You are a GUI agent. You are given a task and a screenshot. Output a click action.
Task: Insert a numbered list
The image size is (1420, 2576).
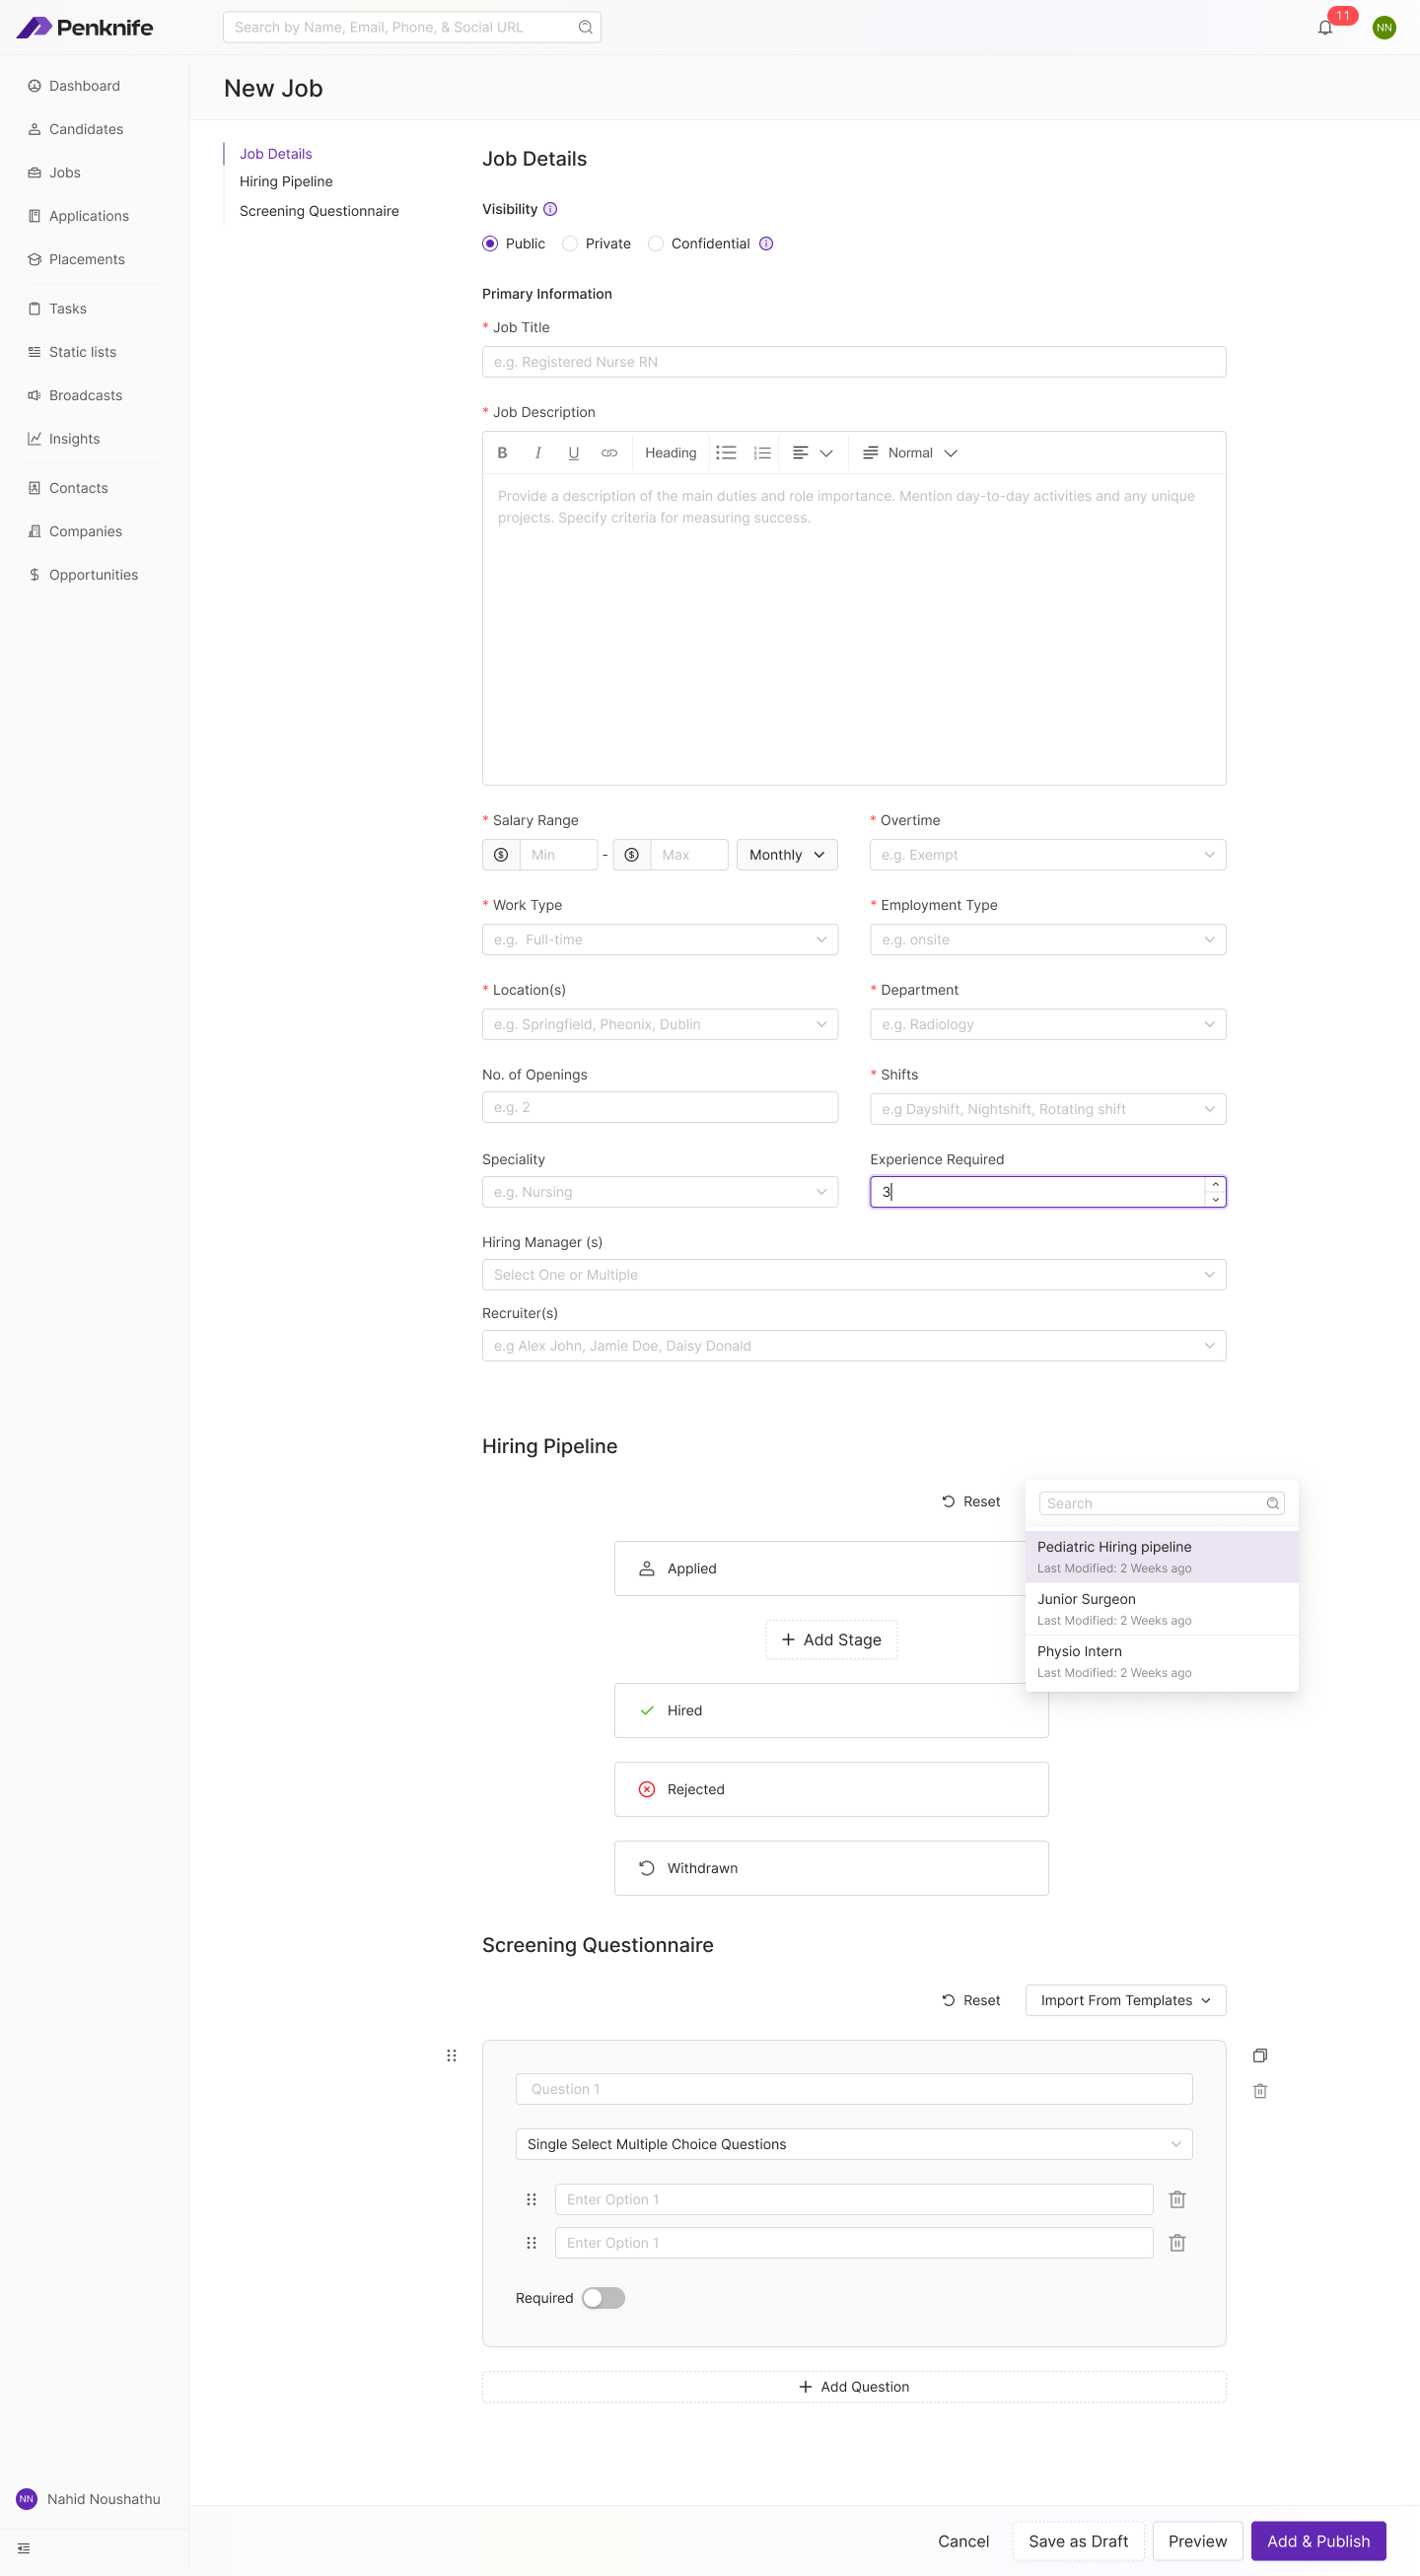click(x=762, y=453)
